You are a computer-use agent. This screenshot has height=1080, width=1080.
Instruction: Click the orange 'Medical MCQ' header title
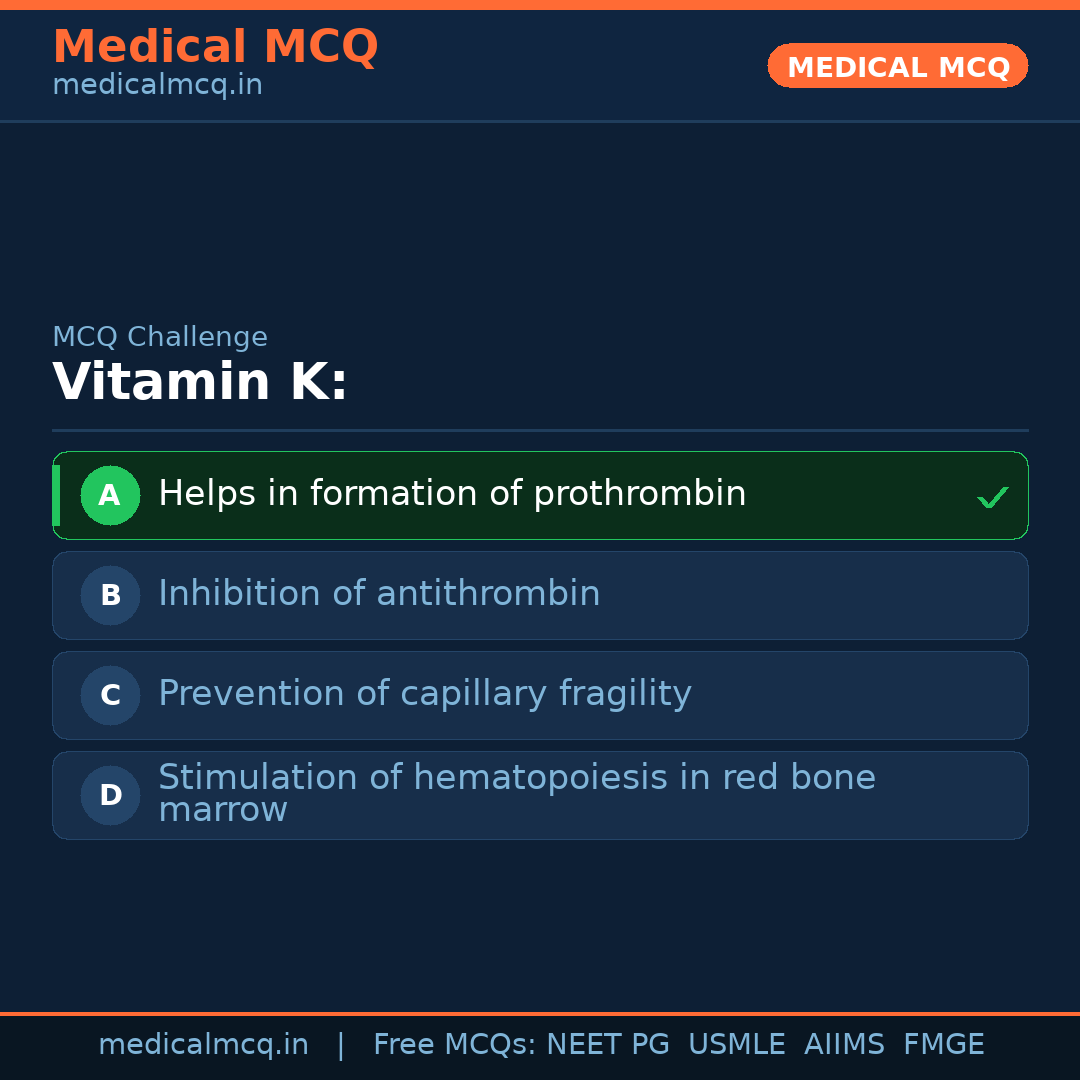pos(215,47)
